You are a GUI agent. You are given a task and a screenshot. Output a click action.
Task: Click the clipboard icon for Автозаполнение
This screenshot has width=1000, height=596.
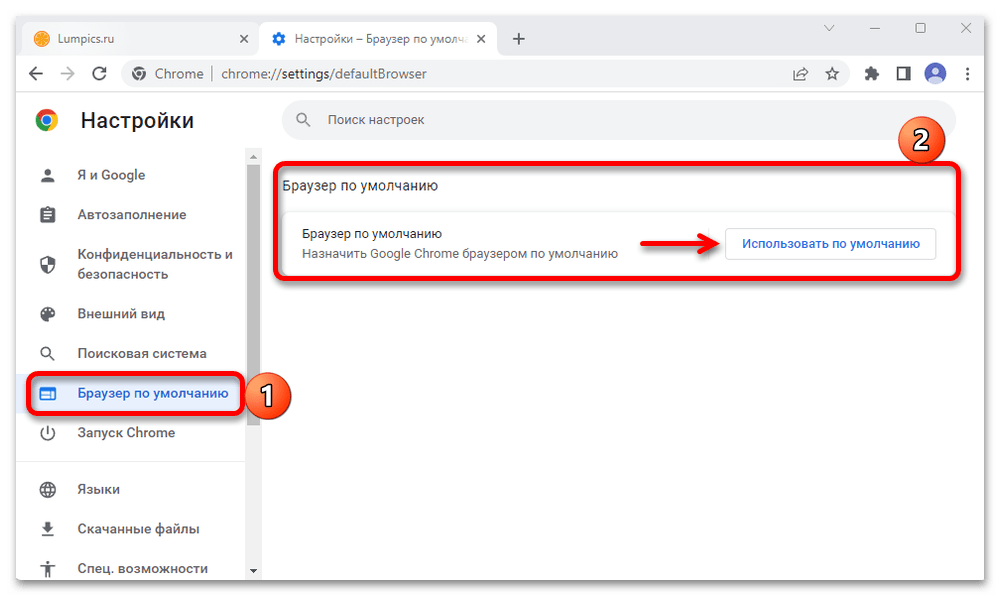tap(48, 215)
